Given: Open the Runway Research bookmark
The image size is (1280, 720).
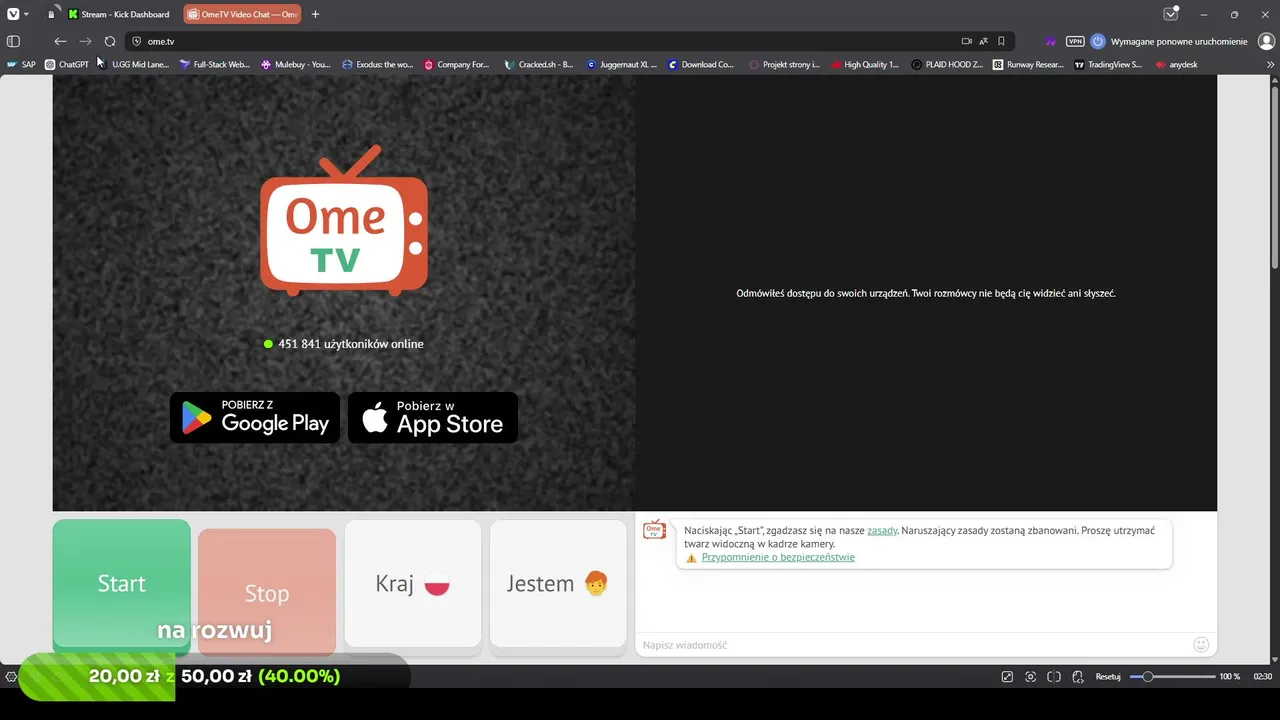Looking at the screenshot, I should [1029, 64].
